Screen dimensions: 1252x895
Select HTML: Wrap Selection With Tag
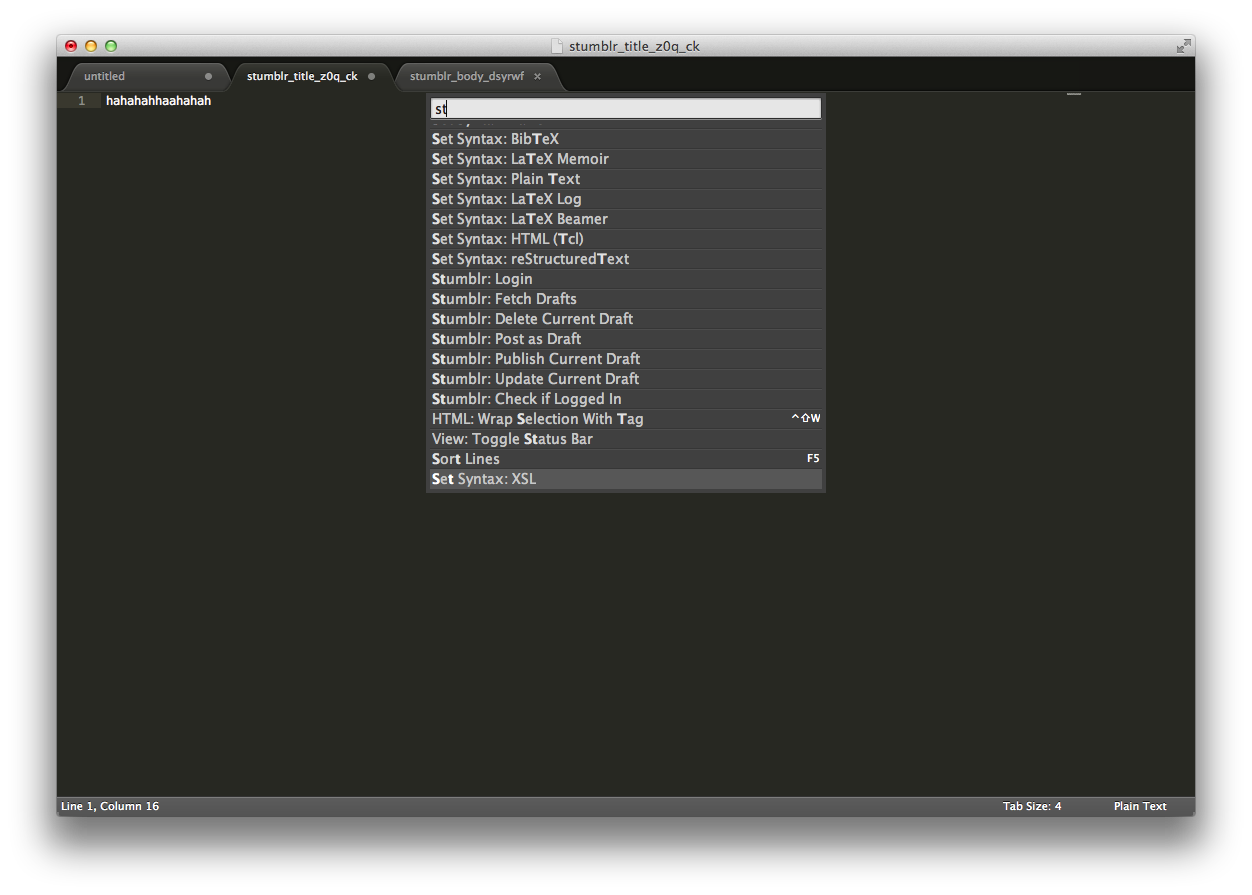pos(626,419)
